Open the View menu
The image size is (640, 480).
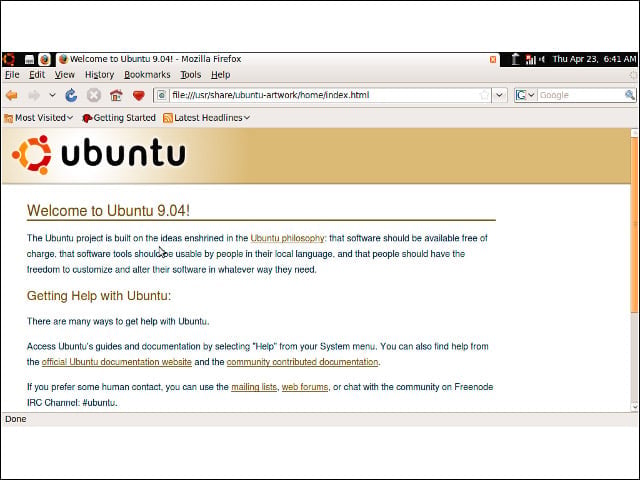pyautogui.click(x=64, y=75)
